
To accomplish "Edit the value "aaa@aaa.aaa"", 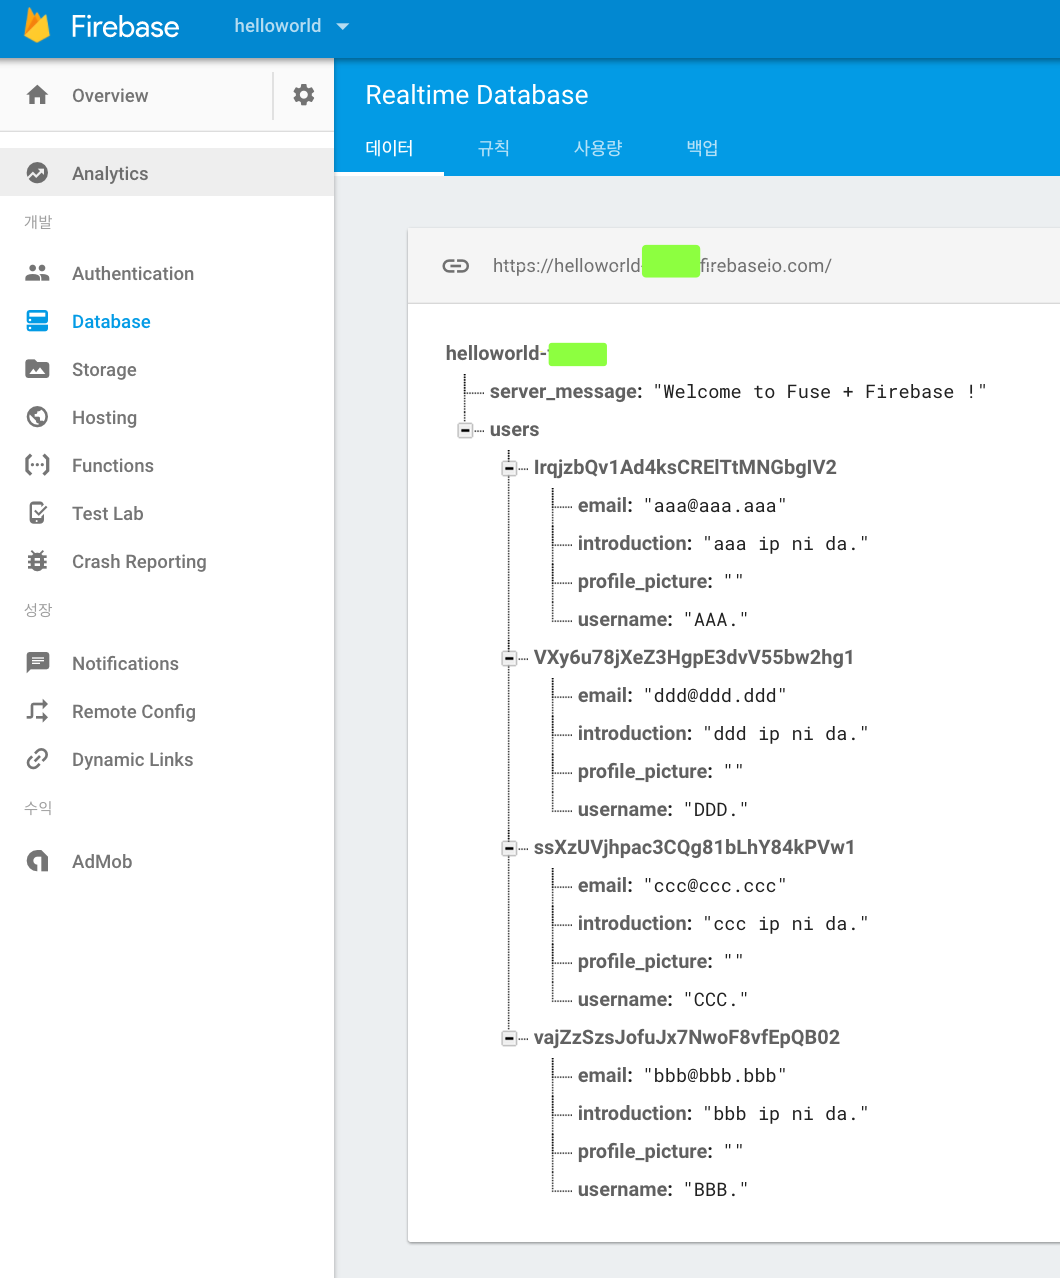I will pyautogui.click(x=715, y=506).
